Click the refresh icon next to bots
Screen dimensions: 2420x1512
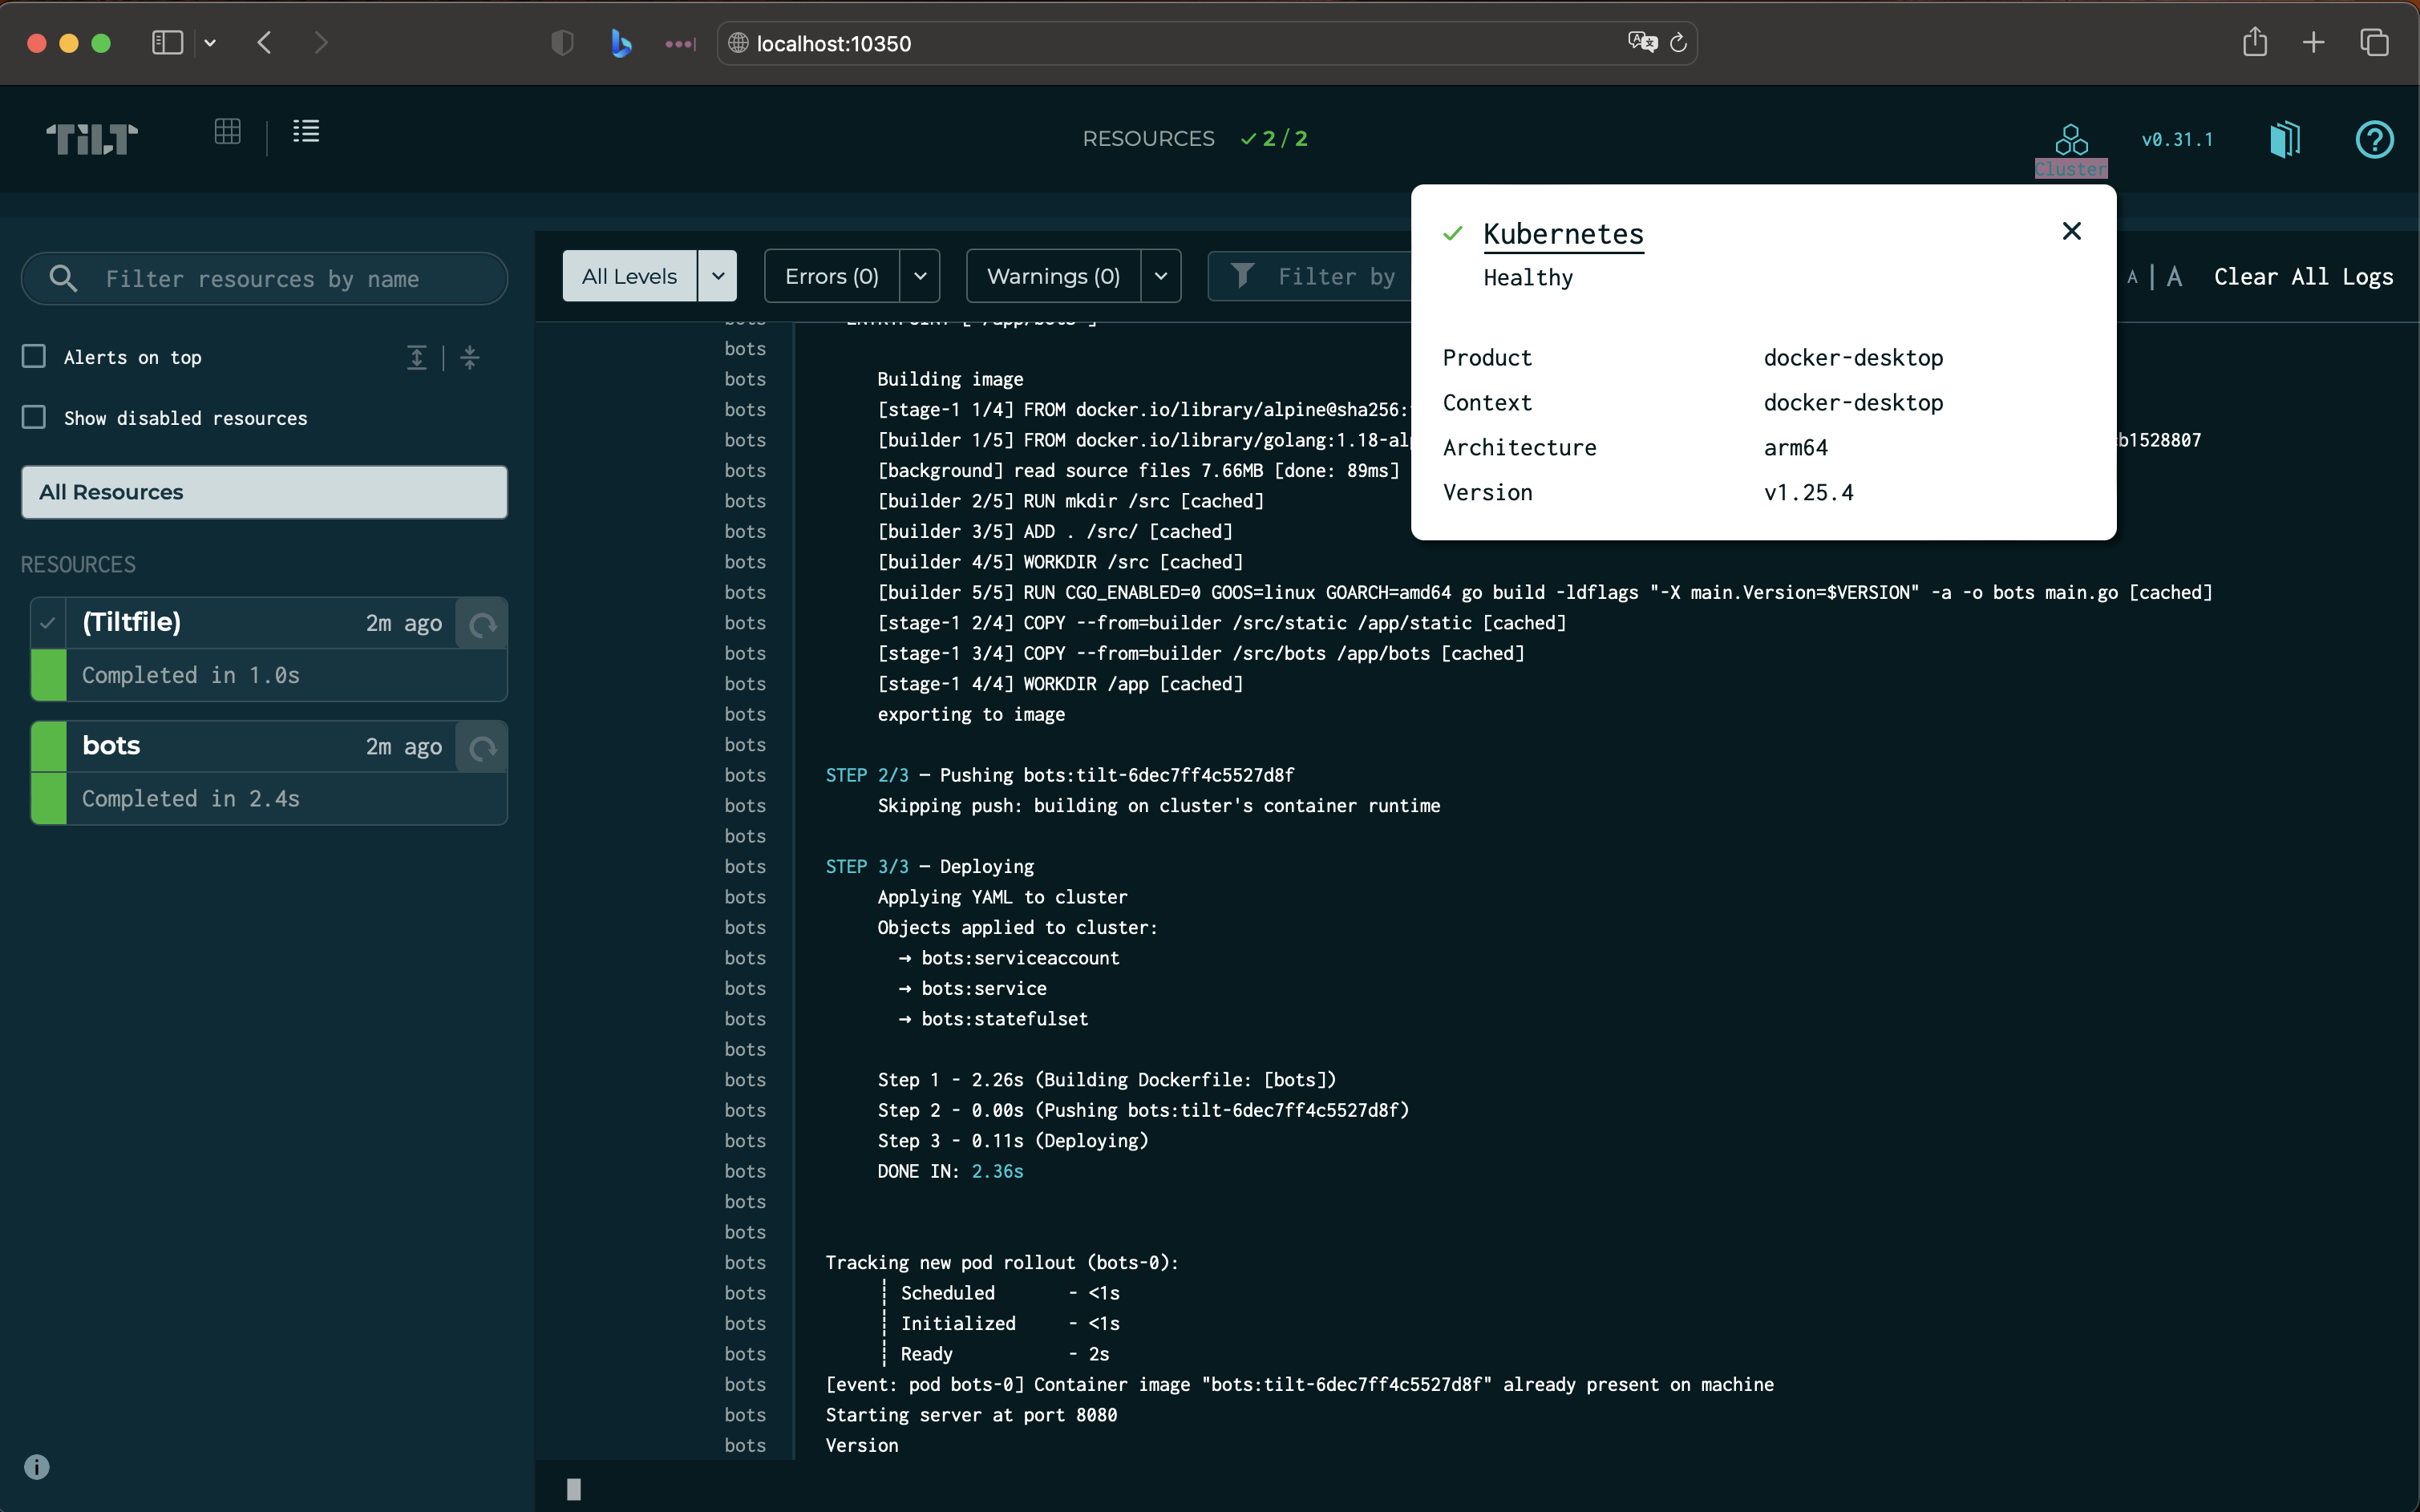[x=483, y=747]
